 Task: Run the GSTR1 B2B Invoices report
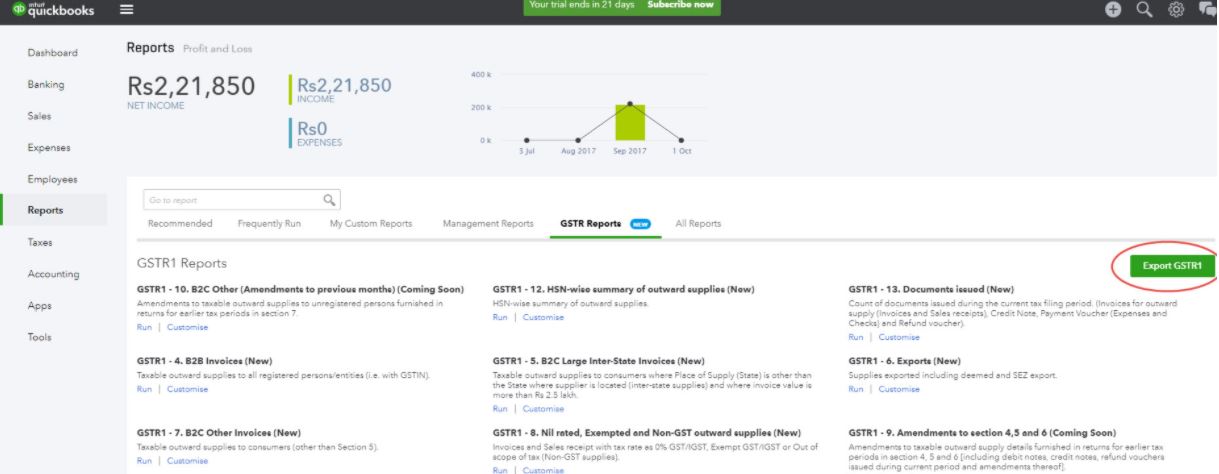click(144, 389)
